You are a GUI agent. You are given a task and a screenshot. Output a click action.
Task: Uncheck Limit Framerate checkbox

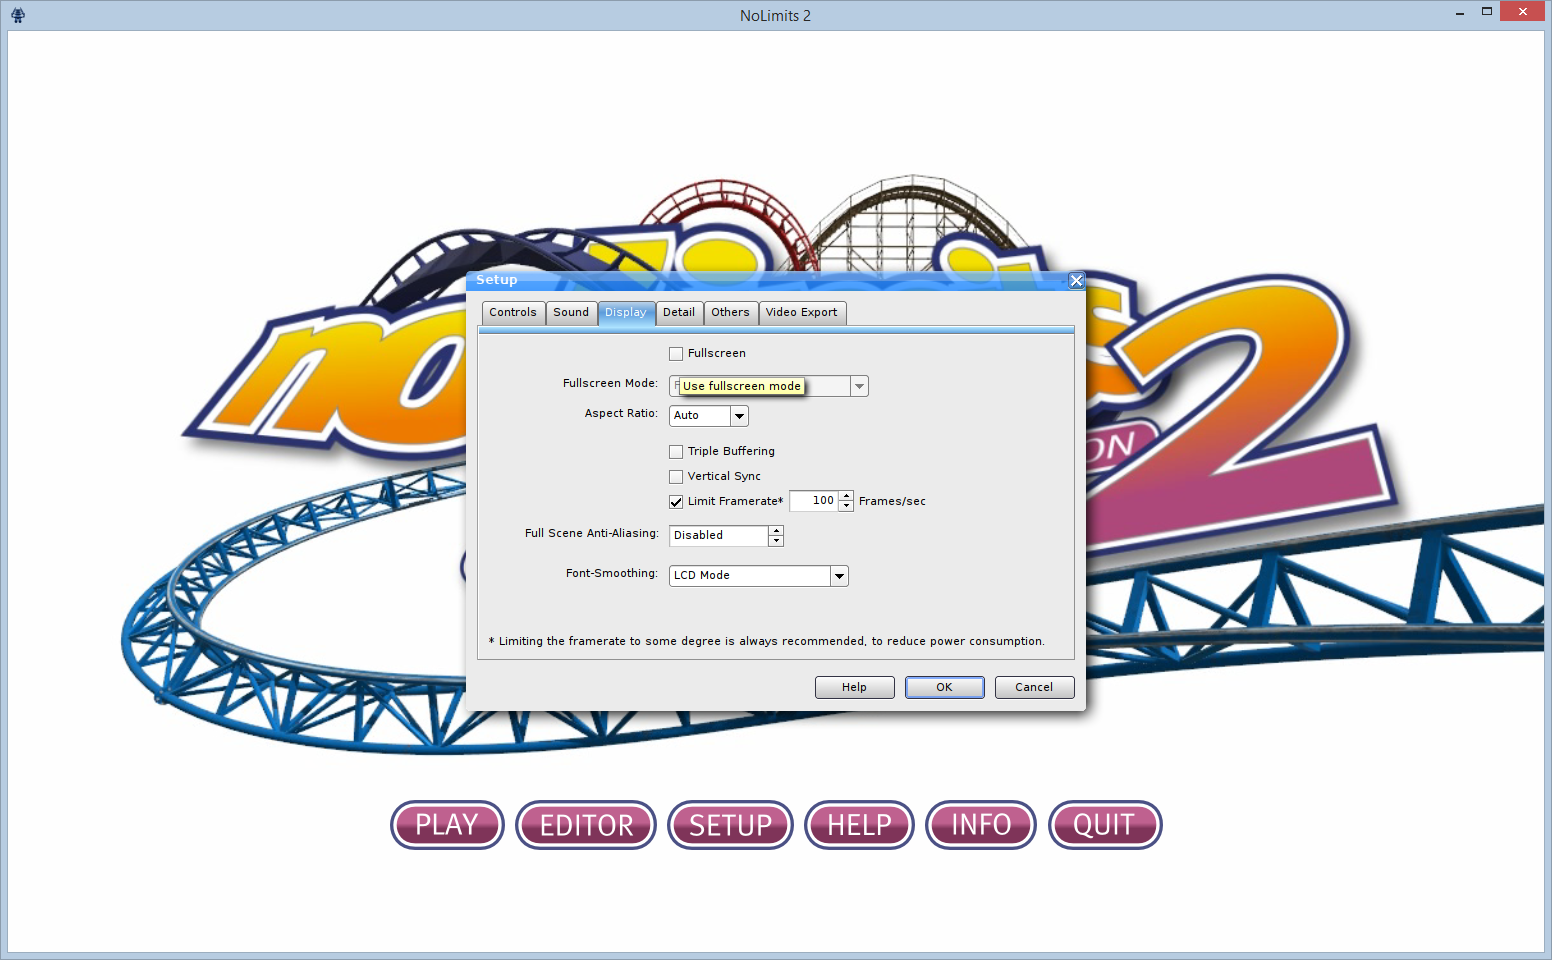pos(676,502)
